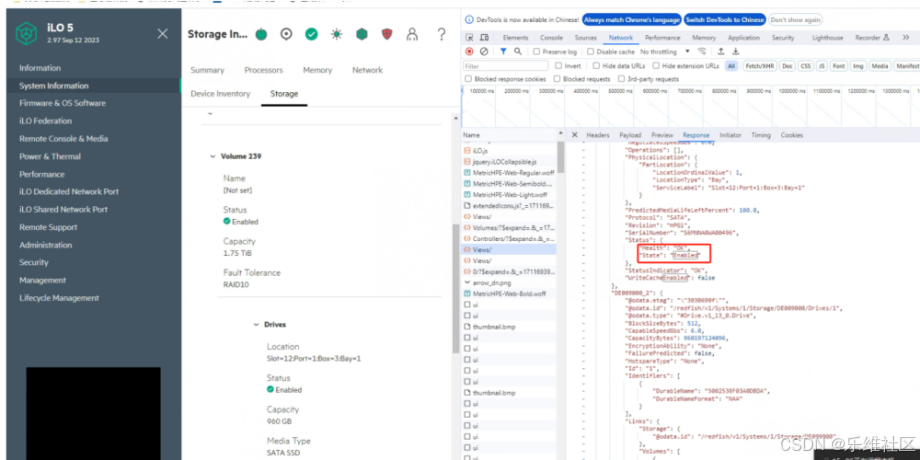This screenshot has height=460, width=920.
Task: Click the UID indicator target icon
Action: [286, 35]
